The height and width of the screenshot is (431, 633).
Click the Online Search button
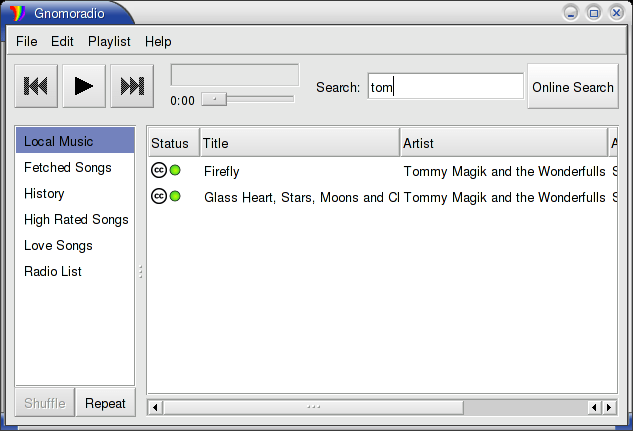pyautogui.click(x=572, y=87)
